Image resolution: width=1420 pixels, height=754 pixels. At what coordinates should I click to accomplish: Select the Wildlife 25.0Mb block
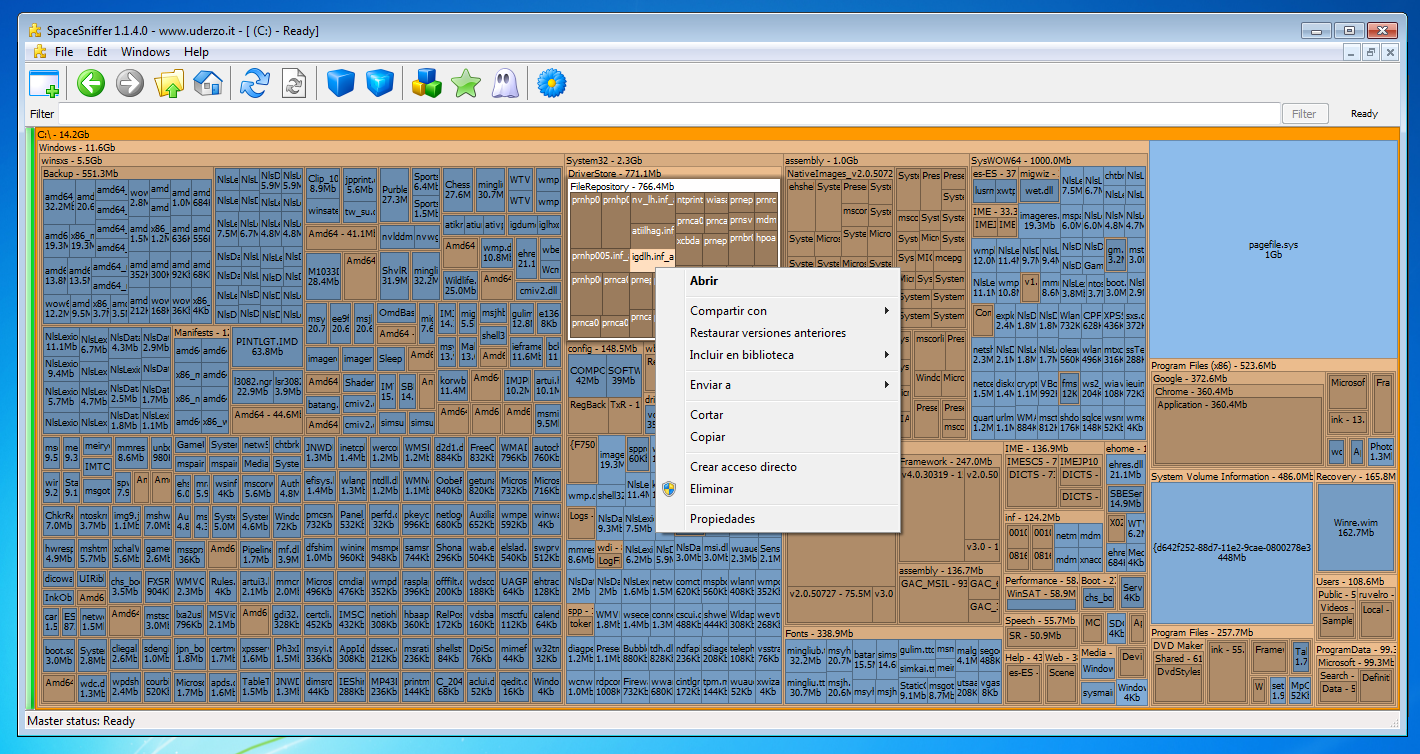[460, 285]
